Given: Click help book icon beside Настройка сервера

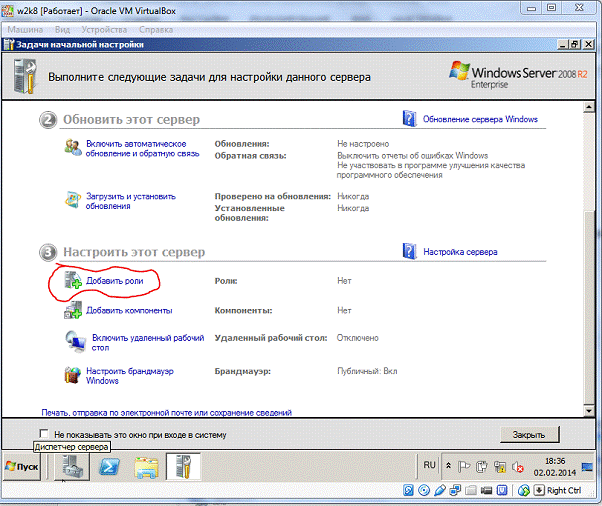Looking at the screenshot, I should [x=409, y=251].
